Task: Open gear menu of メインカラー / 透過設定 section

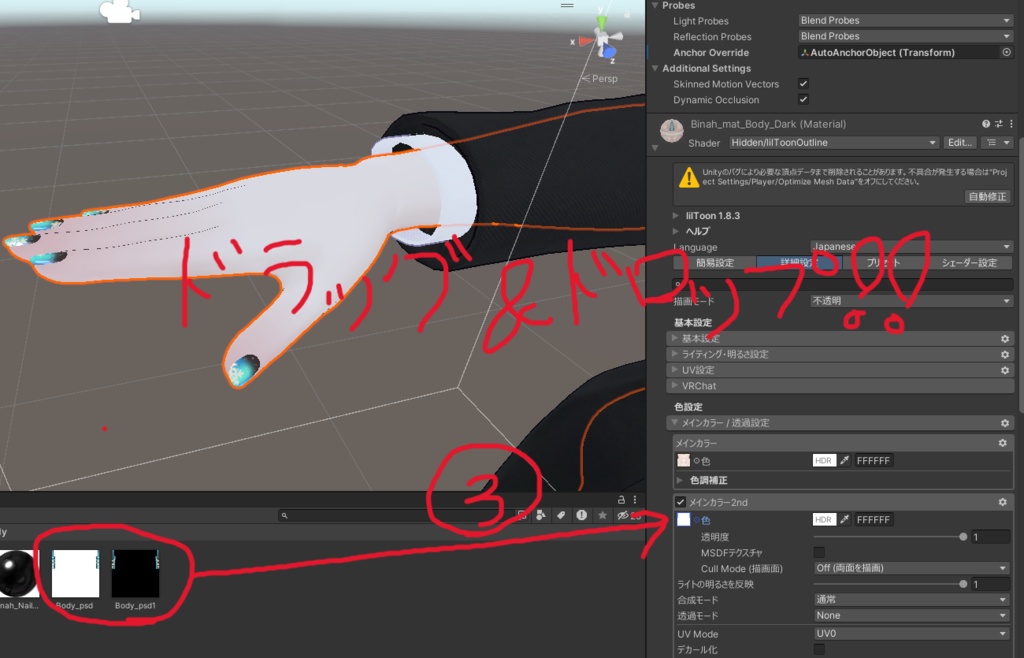Action: pyautogui.click(x=1004, y=423)
